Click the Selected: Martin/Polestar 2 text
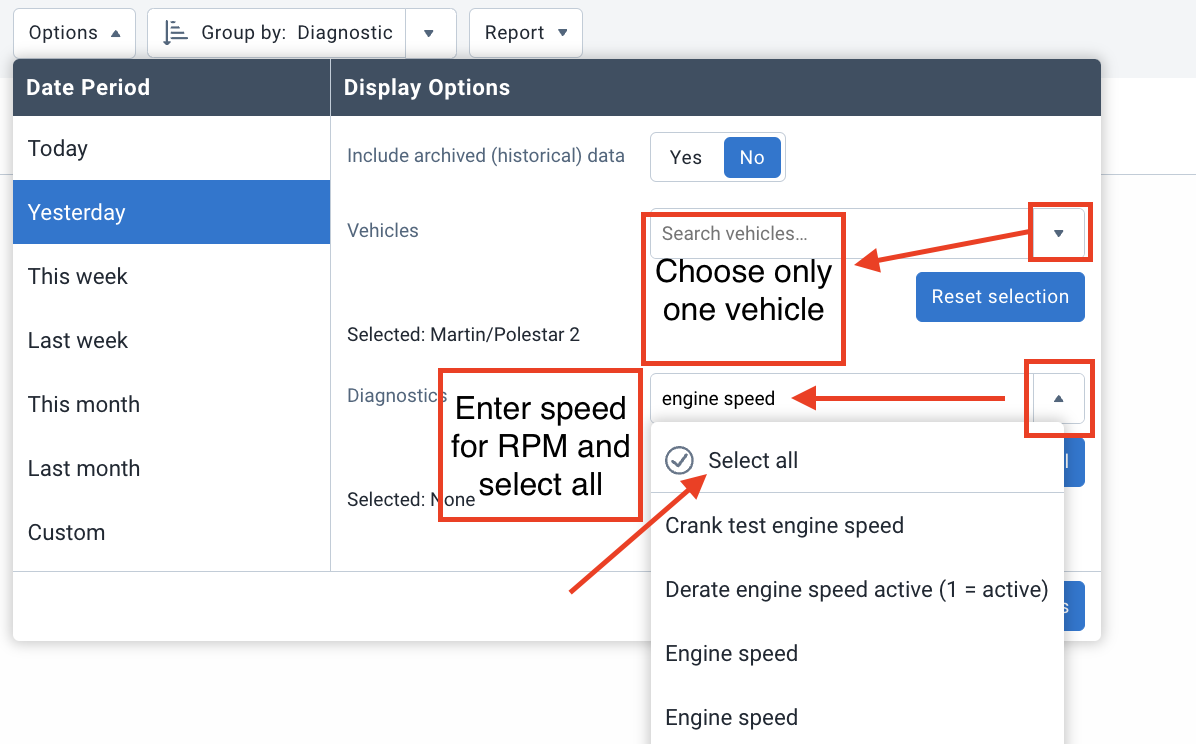This screenshot has width=1196, height=744. [x=463, y=335]
